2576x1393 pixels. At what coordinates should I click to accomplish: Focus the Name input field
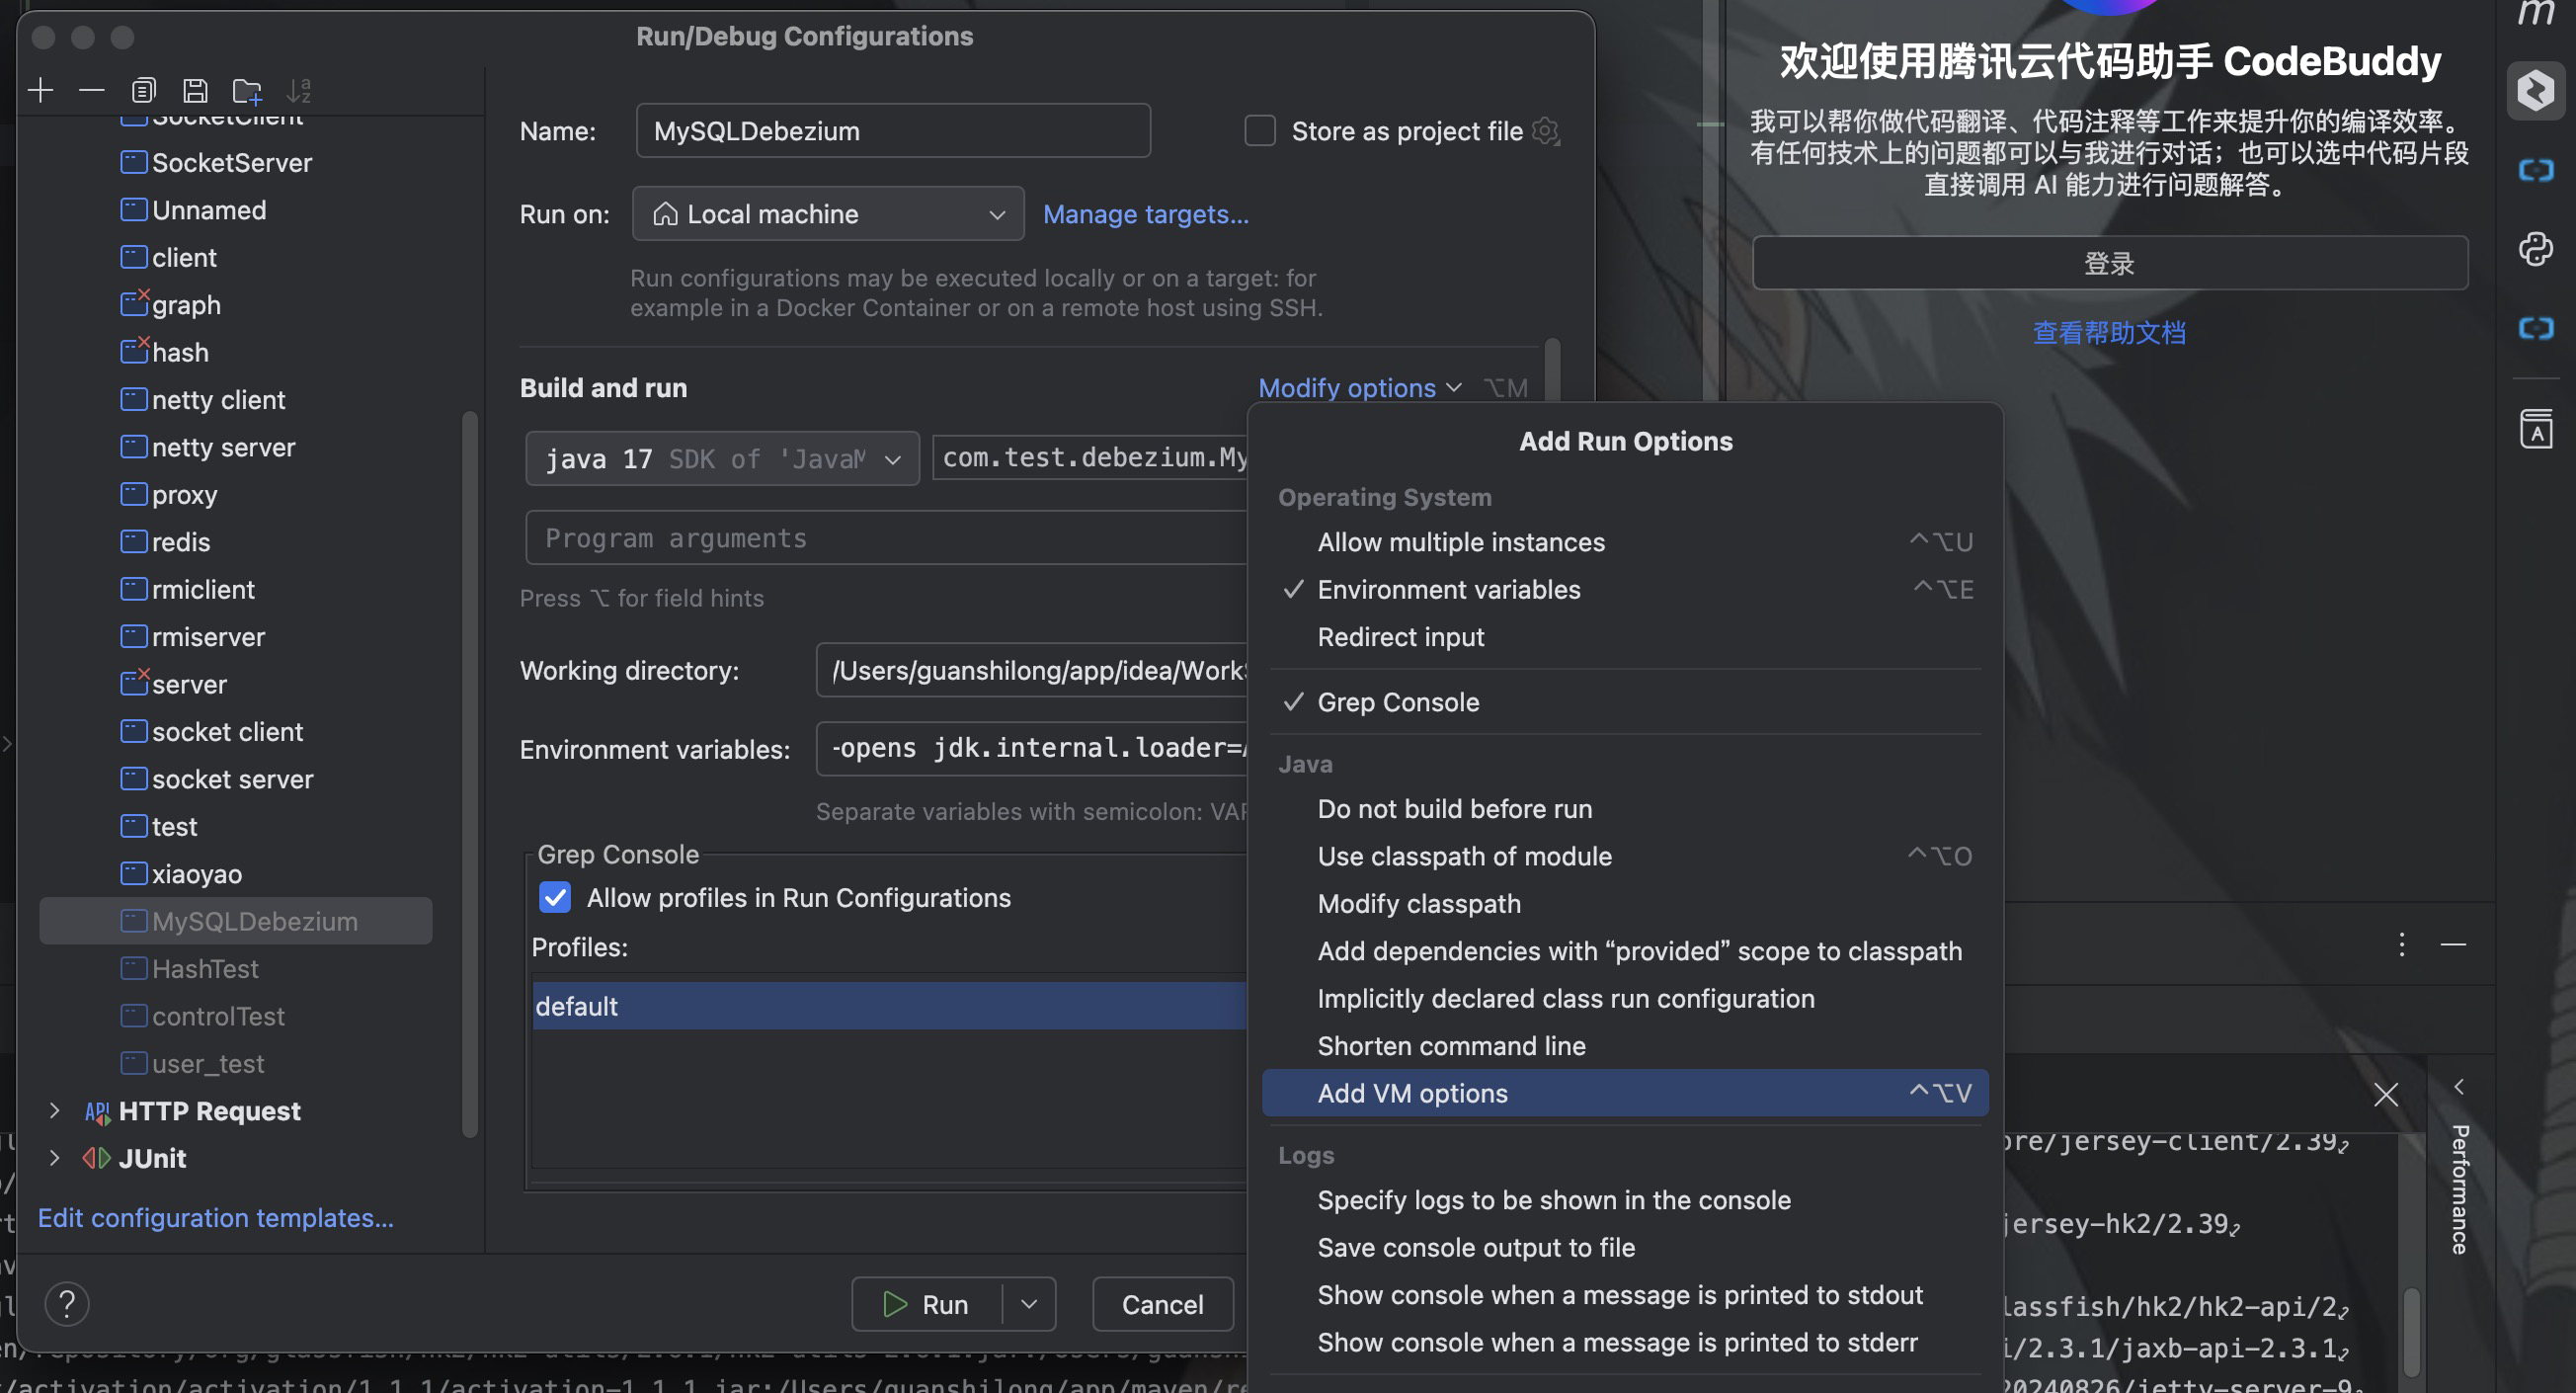pyautogui.click(x=893, y=131)
